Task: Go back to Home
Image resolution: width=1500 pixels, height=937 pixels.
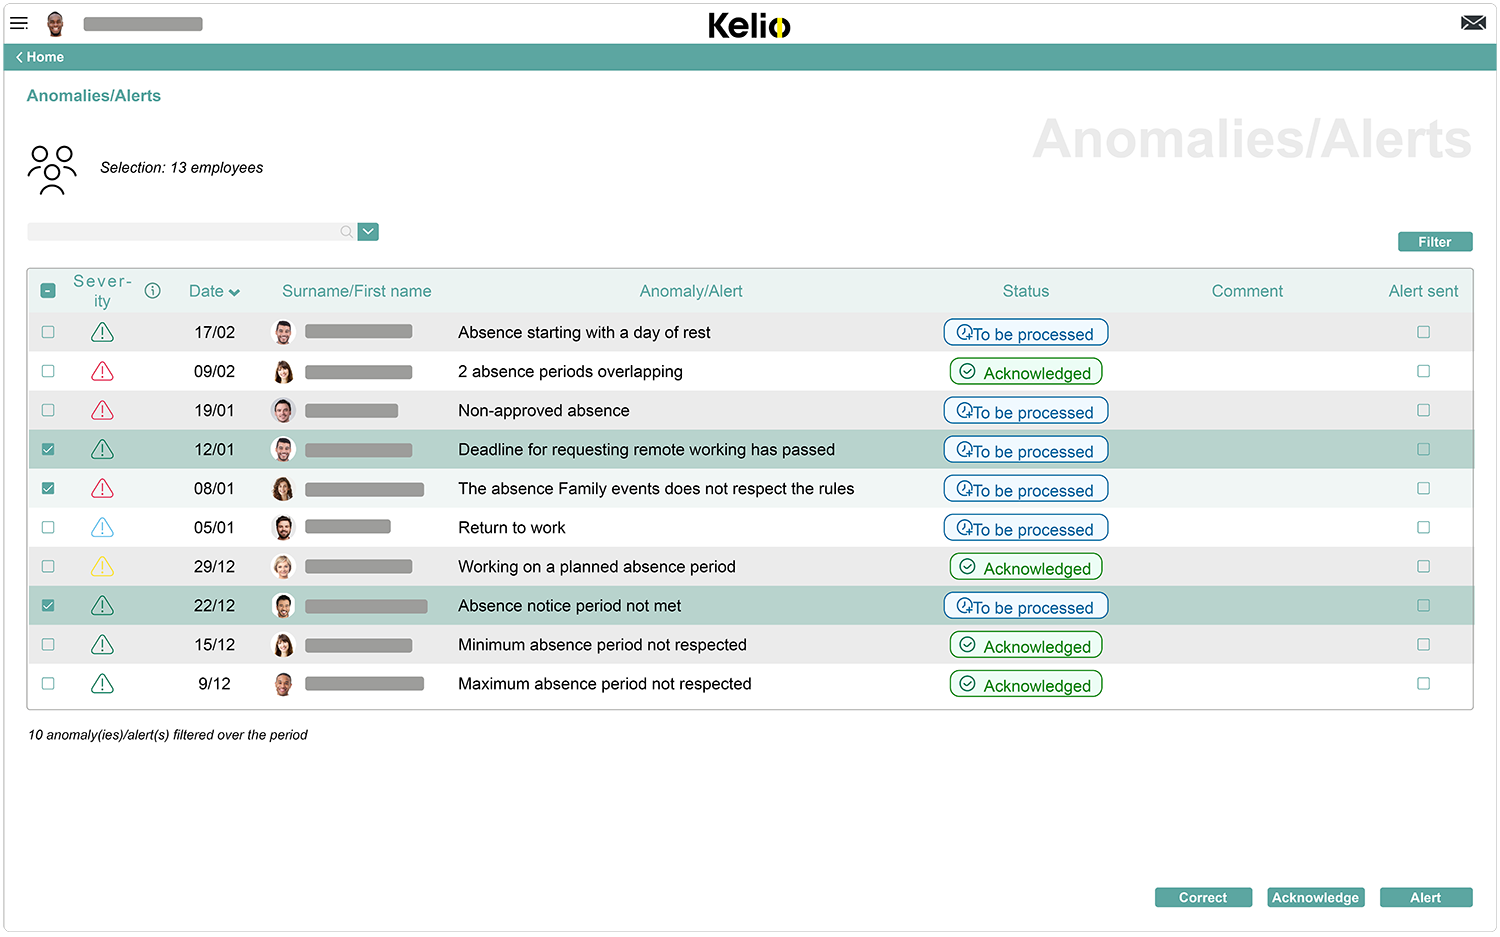Action: tap(45, 57)
